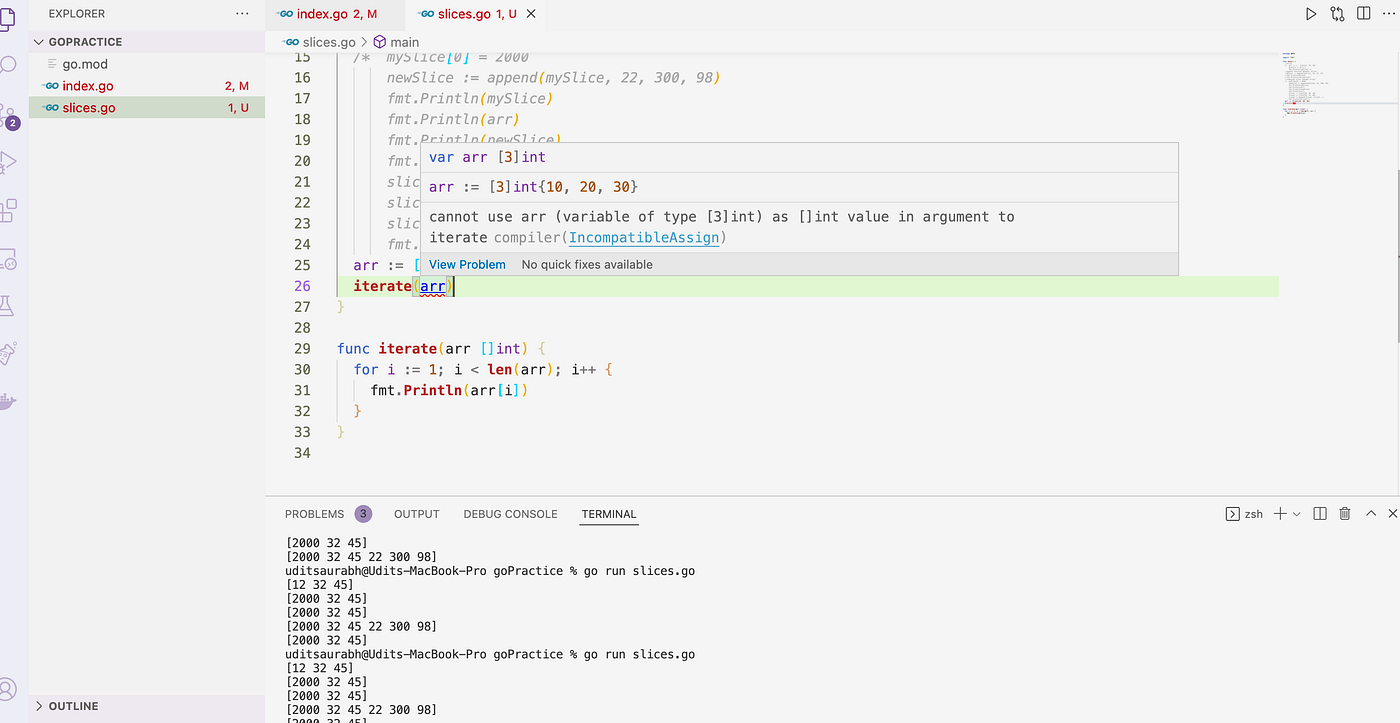Kill the terminal using the trash icon
This screenshot has width=1400, height=723.
point(1344,512)
